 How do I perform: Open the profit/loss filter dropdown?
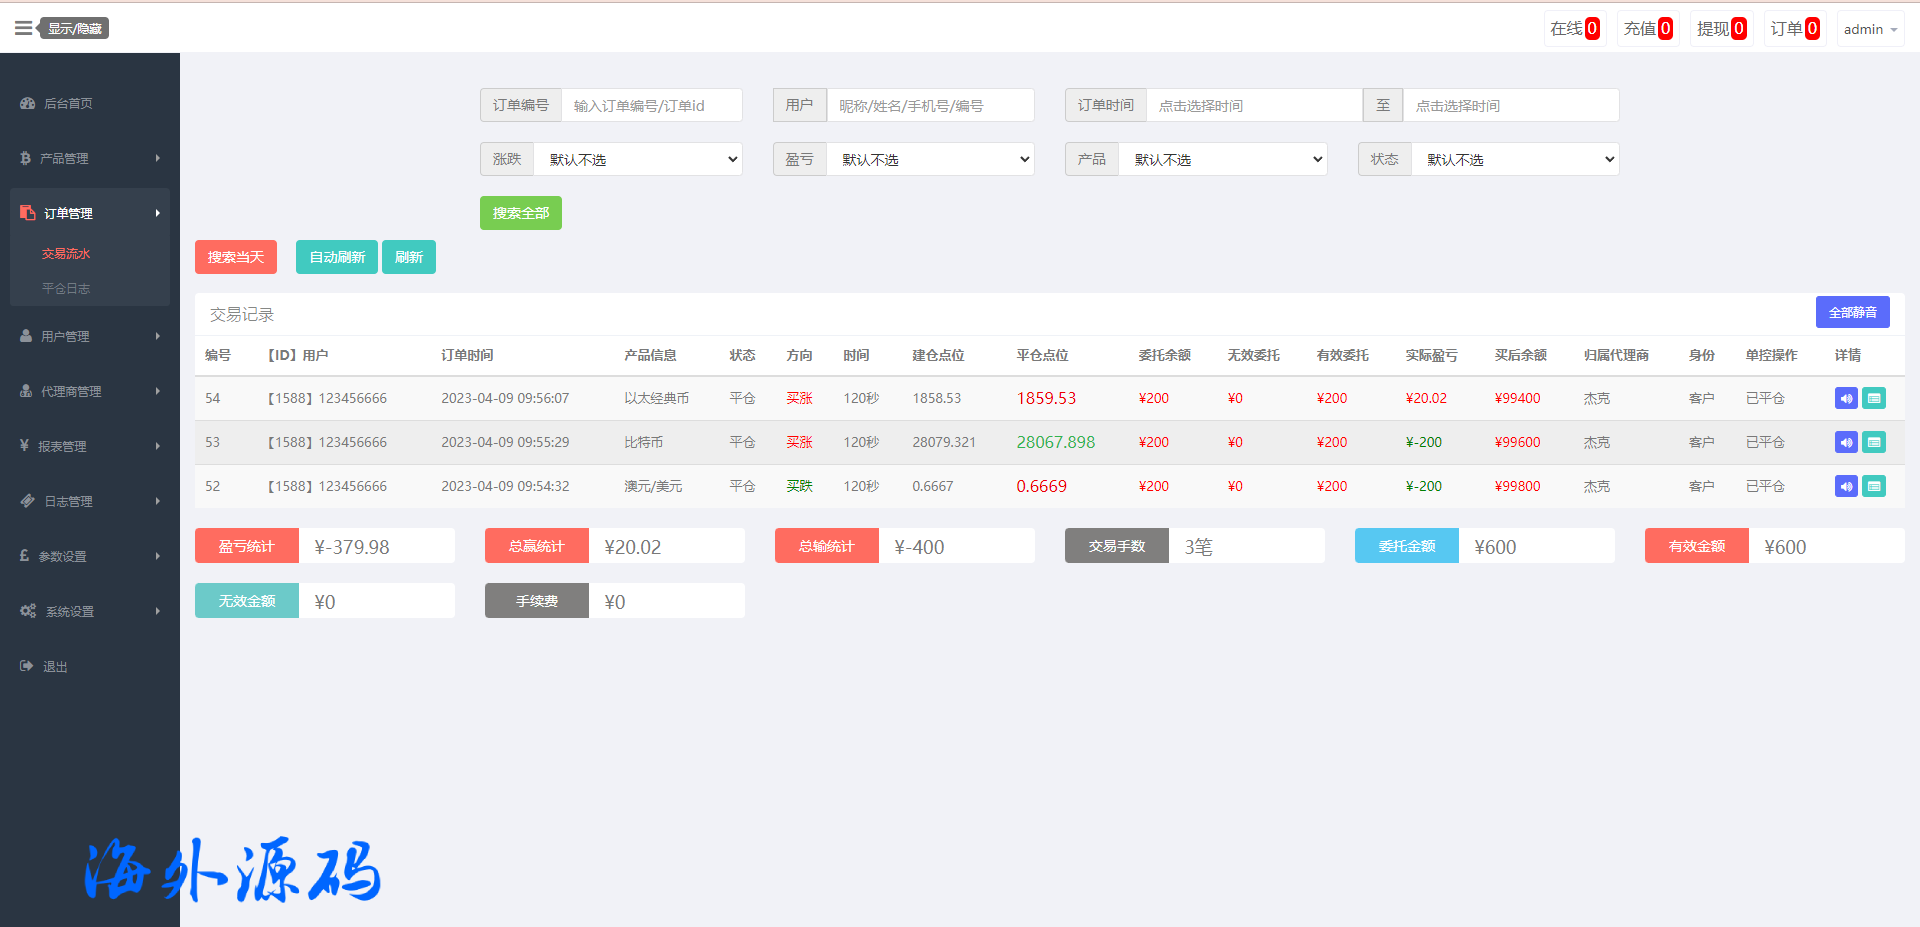click(x=930, y=159)
